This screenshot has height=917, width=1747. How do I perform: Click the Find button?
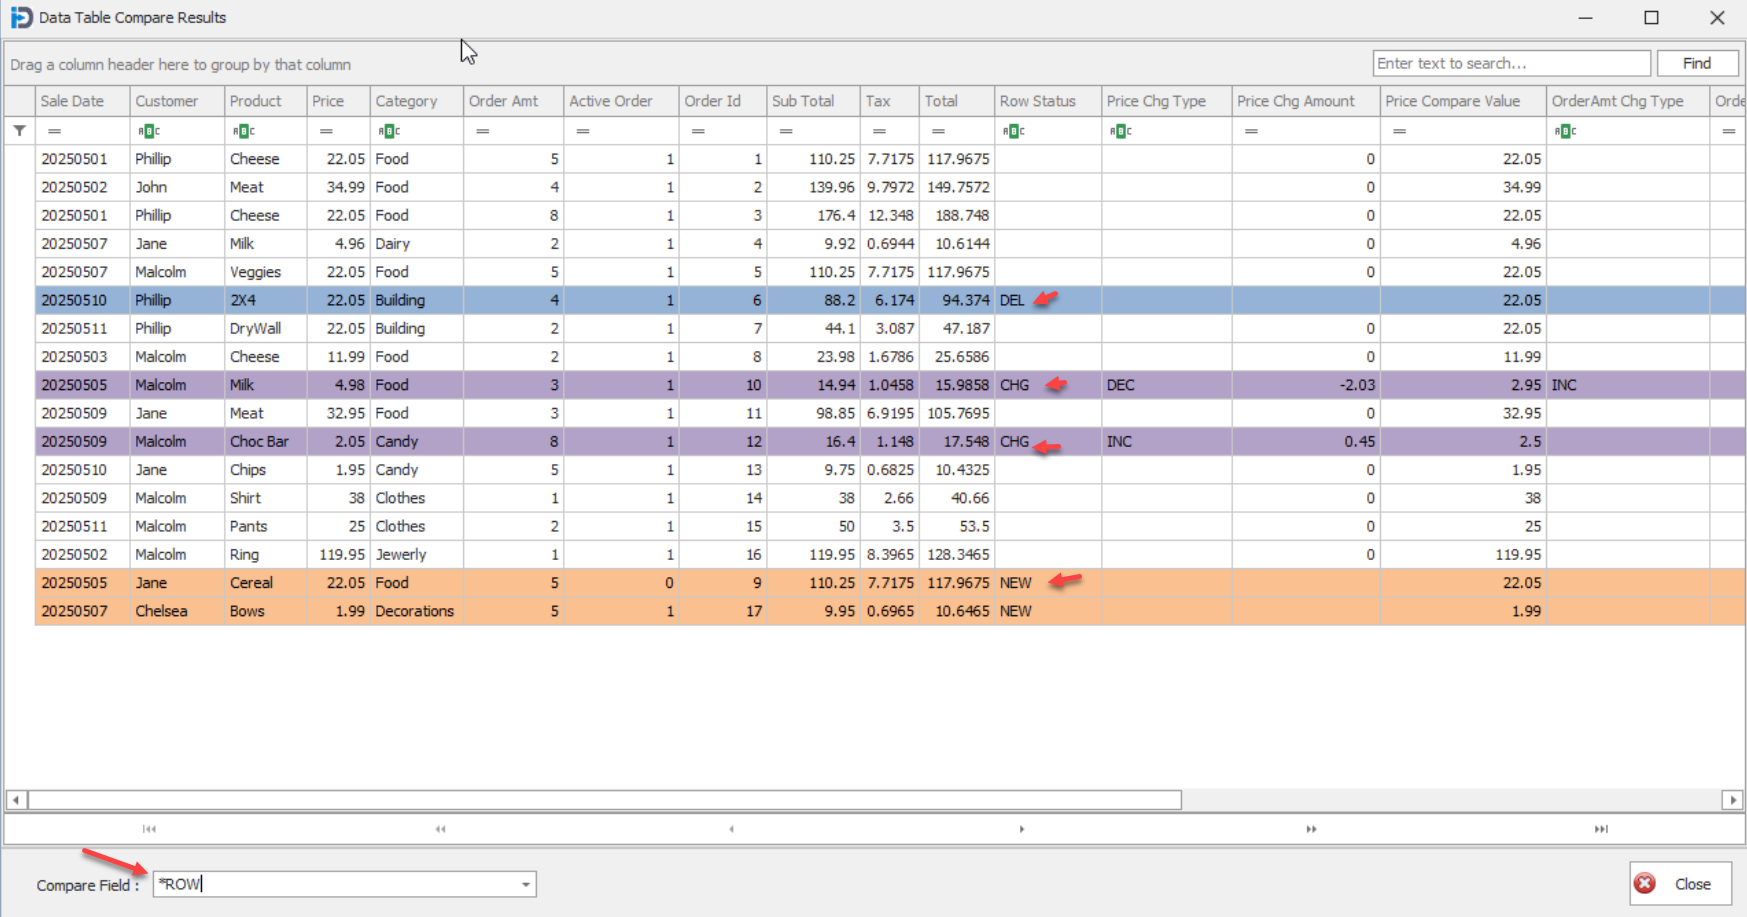pyautogui.click(x=1697, y=62)
